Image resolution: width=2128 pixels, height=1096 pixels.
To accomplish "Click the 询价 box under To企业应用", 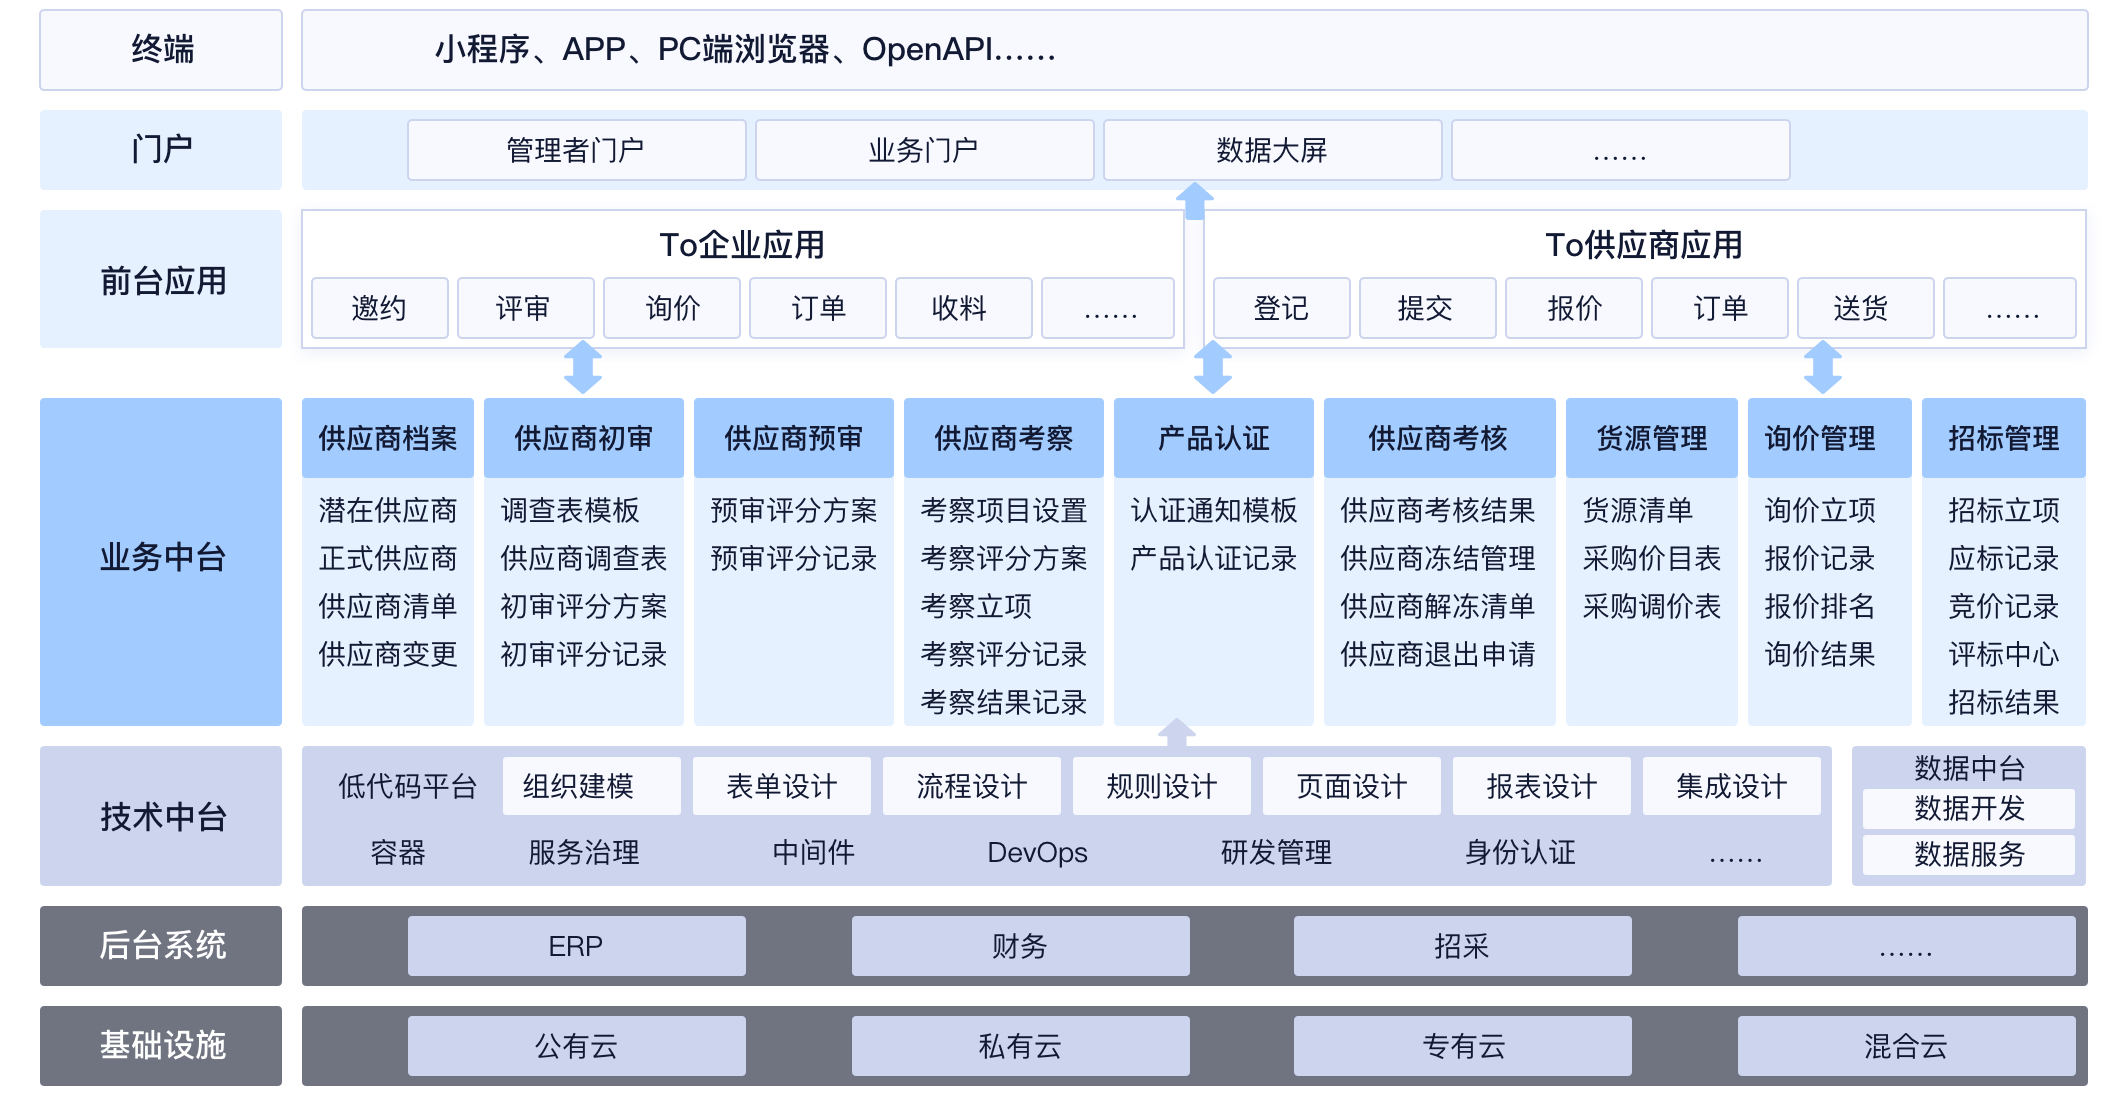I will [671, 308].
